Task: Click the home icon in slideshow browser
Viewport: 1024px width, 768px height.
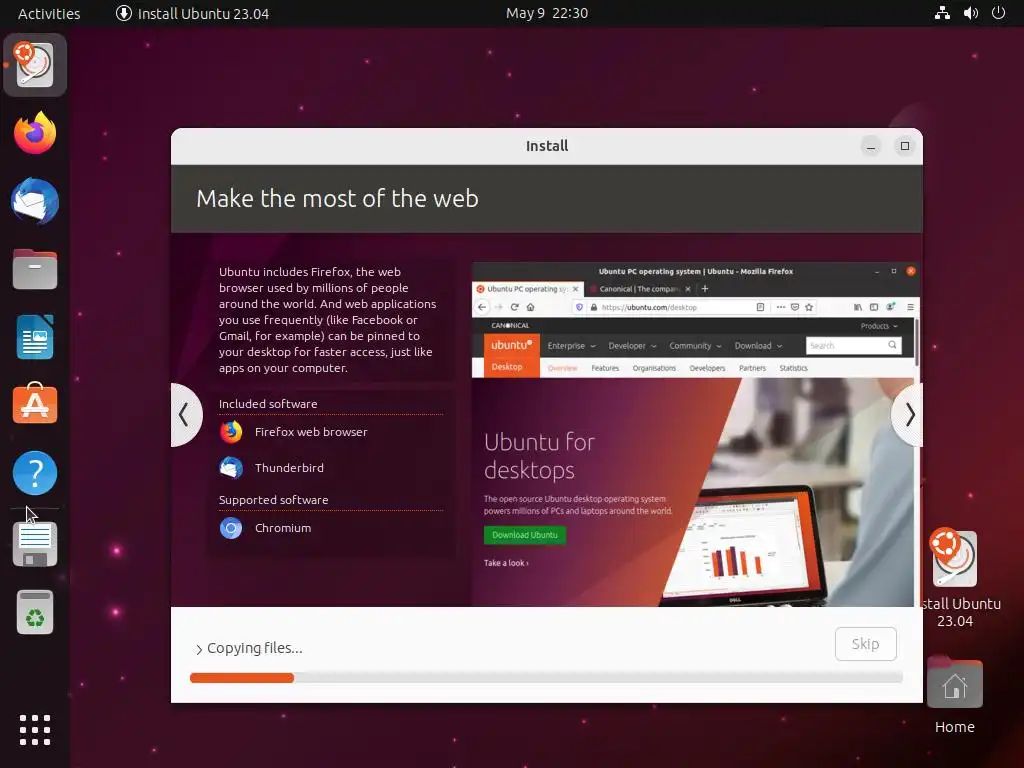Action: (530, 307)
